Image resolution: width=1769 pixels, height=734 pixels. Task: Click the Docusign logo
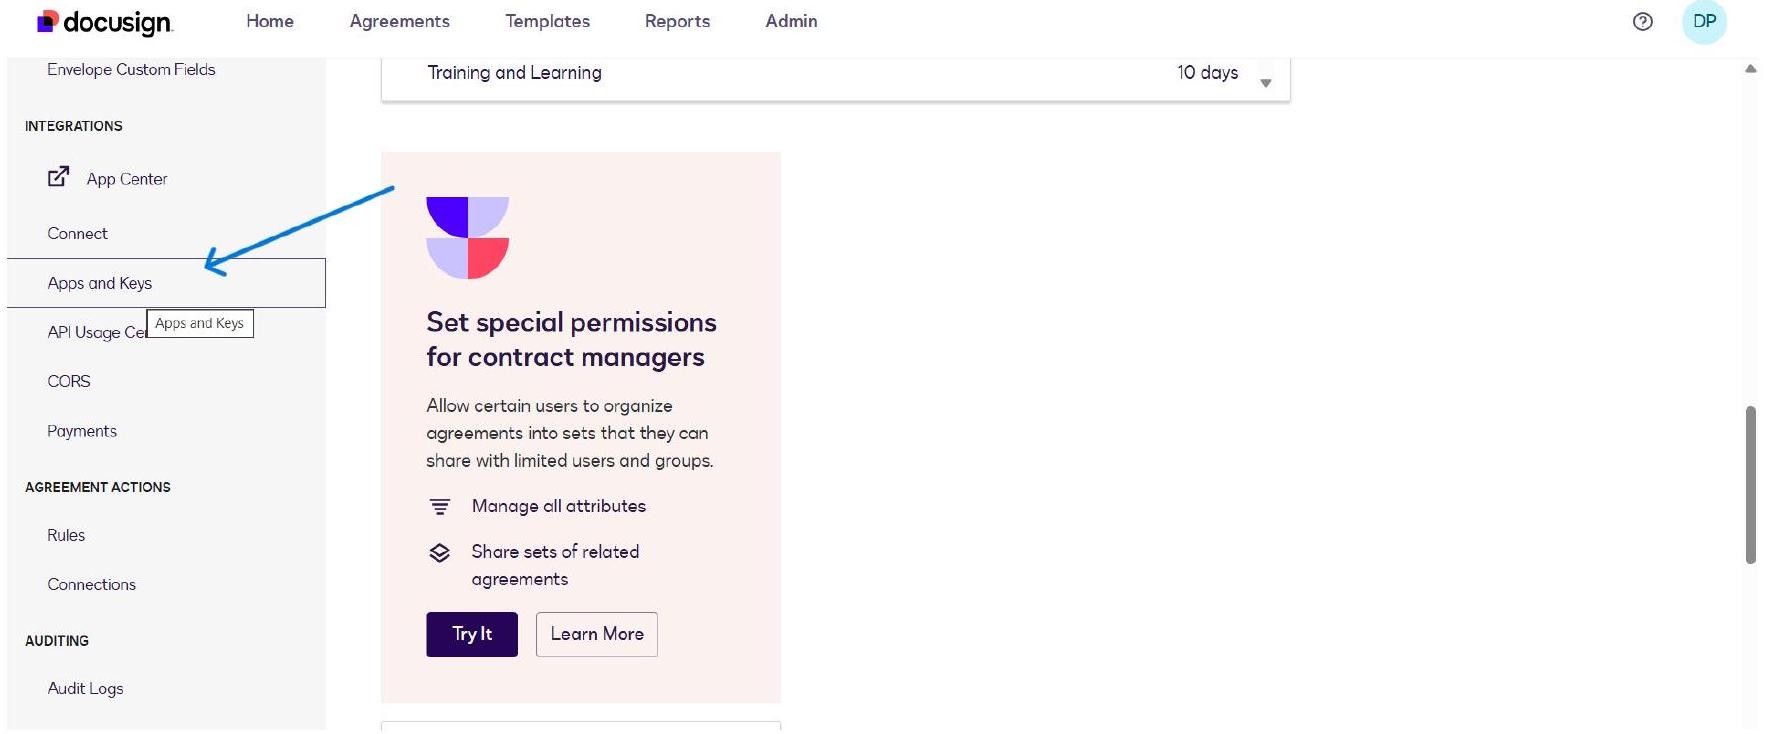click(x=104, y=22)
